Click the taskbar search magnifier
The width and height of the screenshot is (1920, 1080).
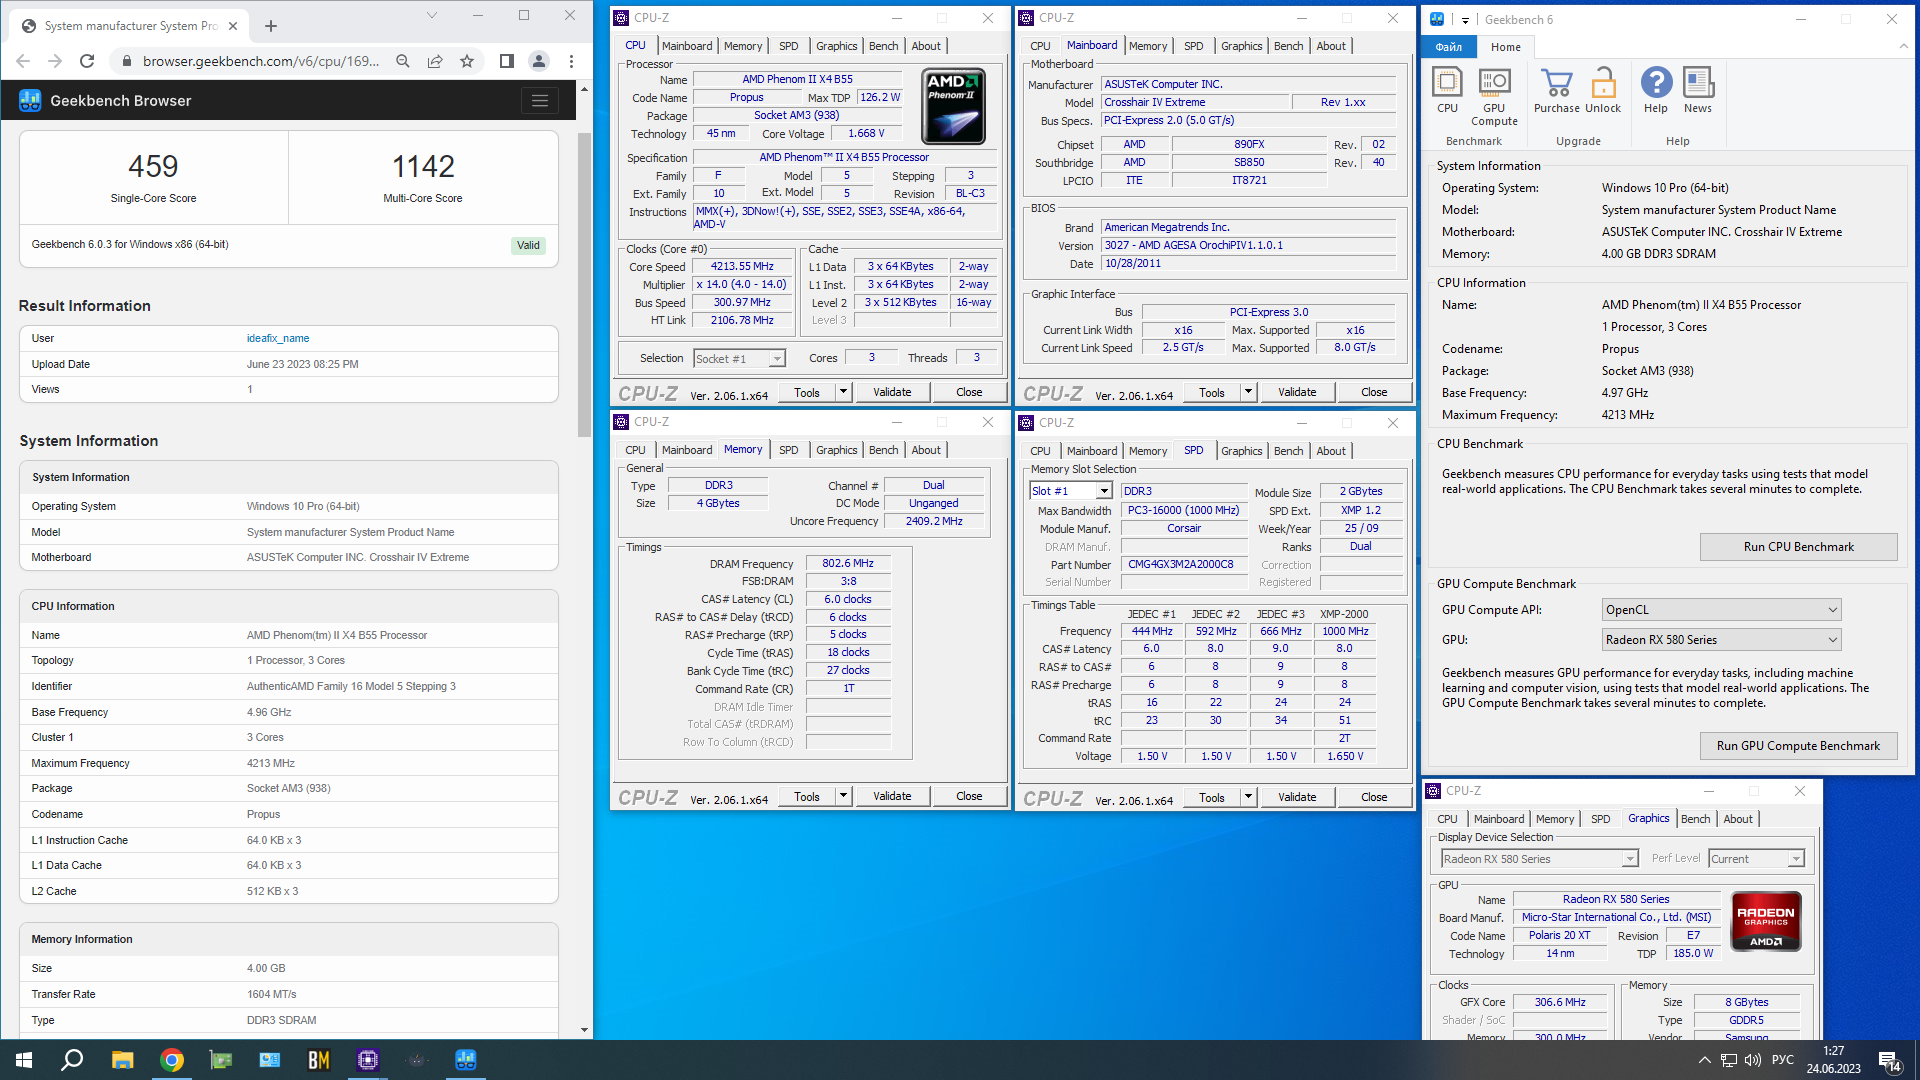click(72, 1060)
